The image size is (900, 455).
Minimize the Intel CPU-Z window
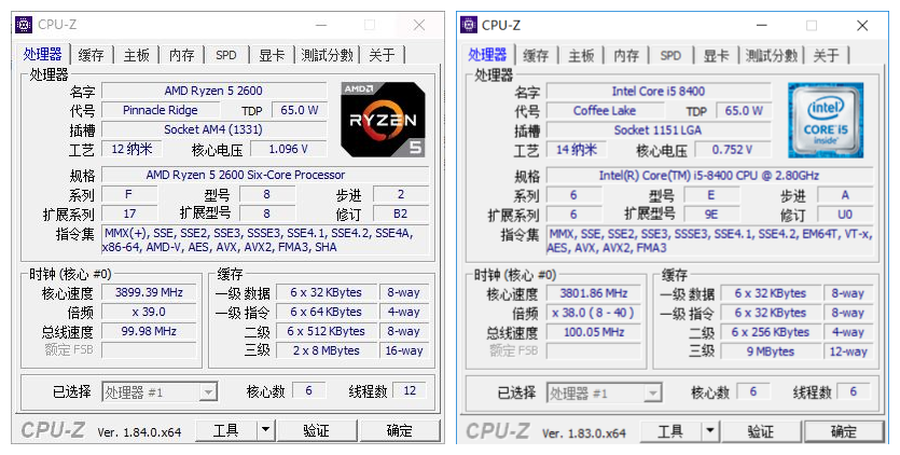[x=761, y=25]
